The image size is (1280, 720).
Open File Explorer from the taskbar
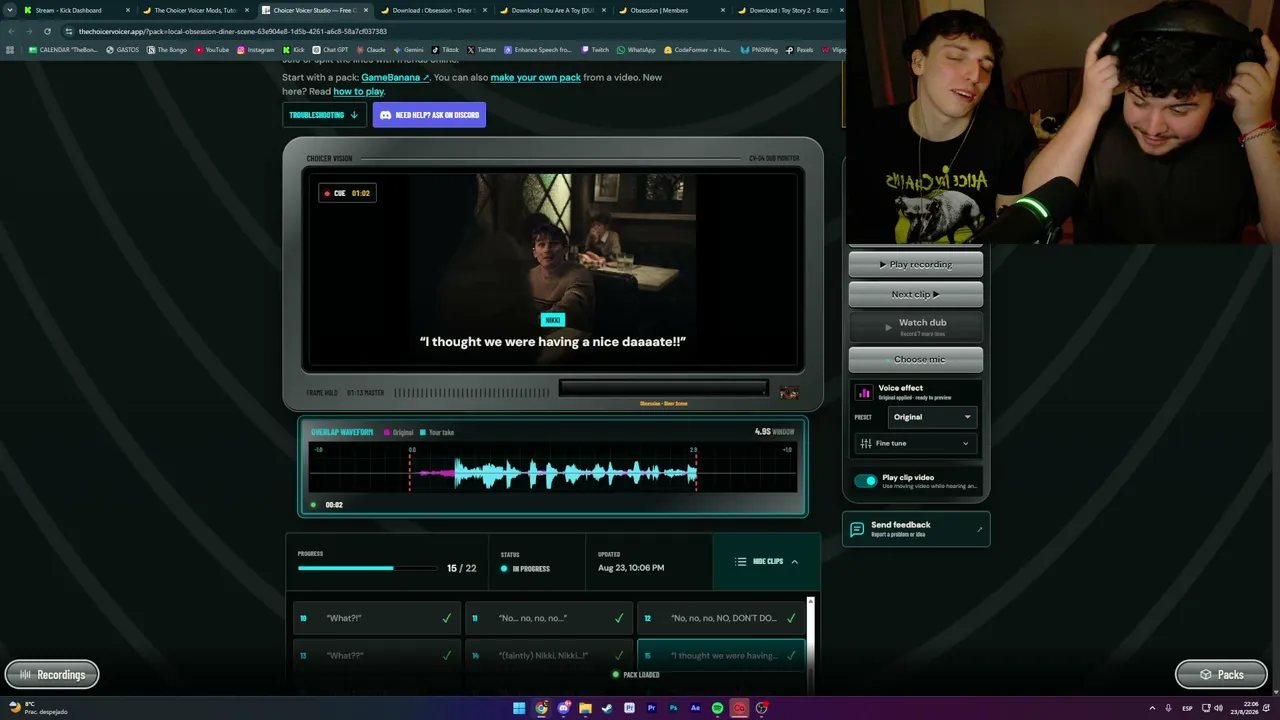[585, 708]
